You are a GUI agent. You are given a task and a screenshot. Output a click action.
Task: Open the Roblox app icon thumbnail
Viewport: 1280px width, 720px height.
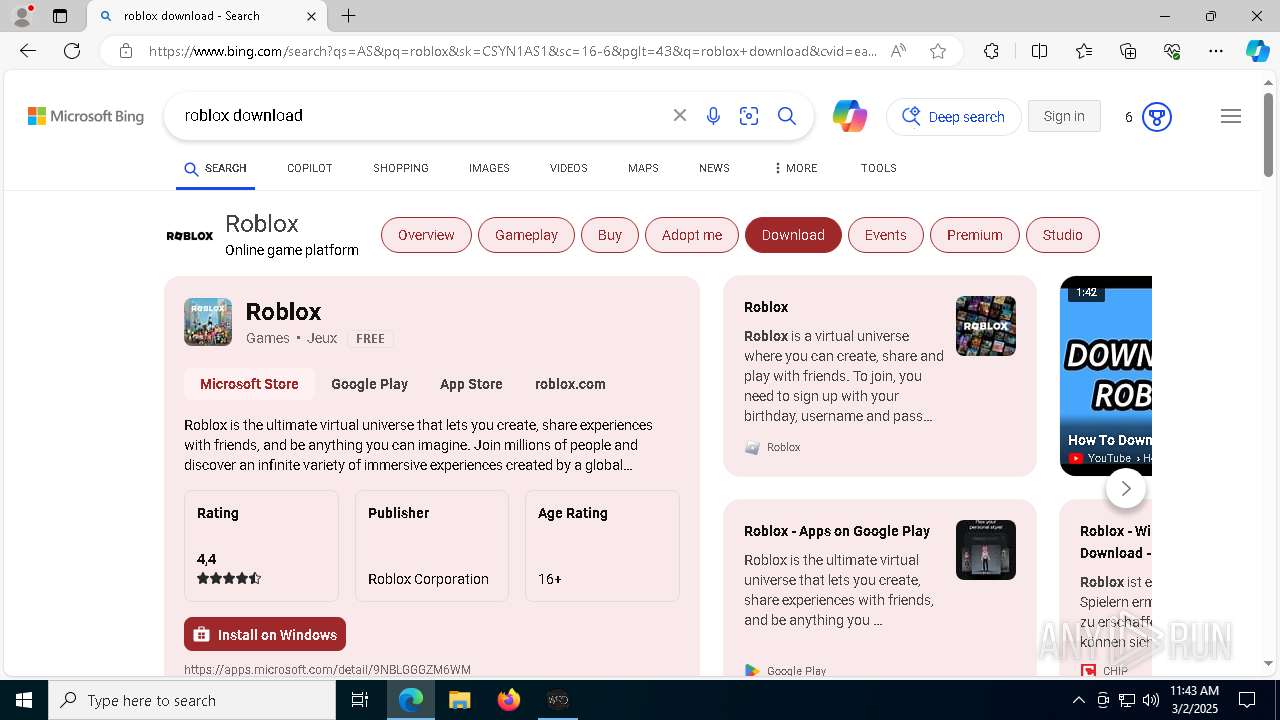[208, 322]
